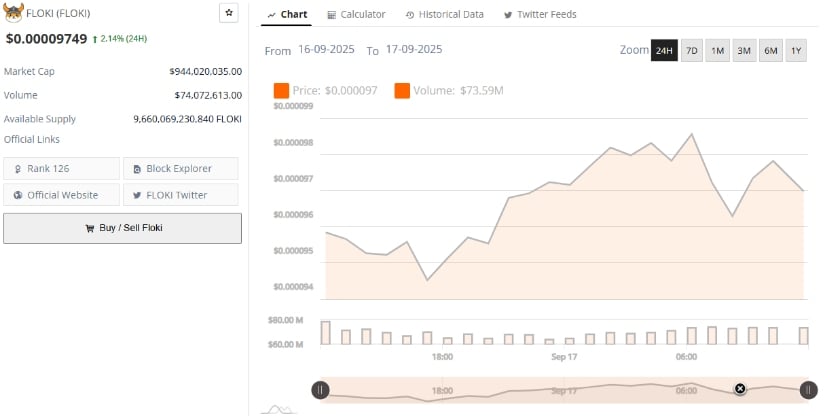Viewport: 825px width, 416px height.
Task: Select the 7D zoom range
Action: pos(692,50)
